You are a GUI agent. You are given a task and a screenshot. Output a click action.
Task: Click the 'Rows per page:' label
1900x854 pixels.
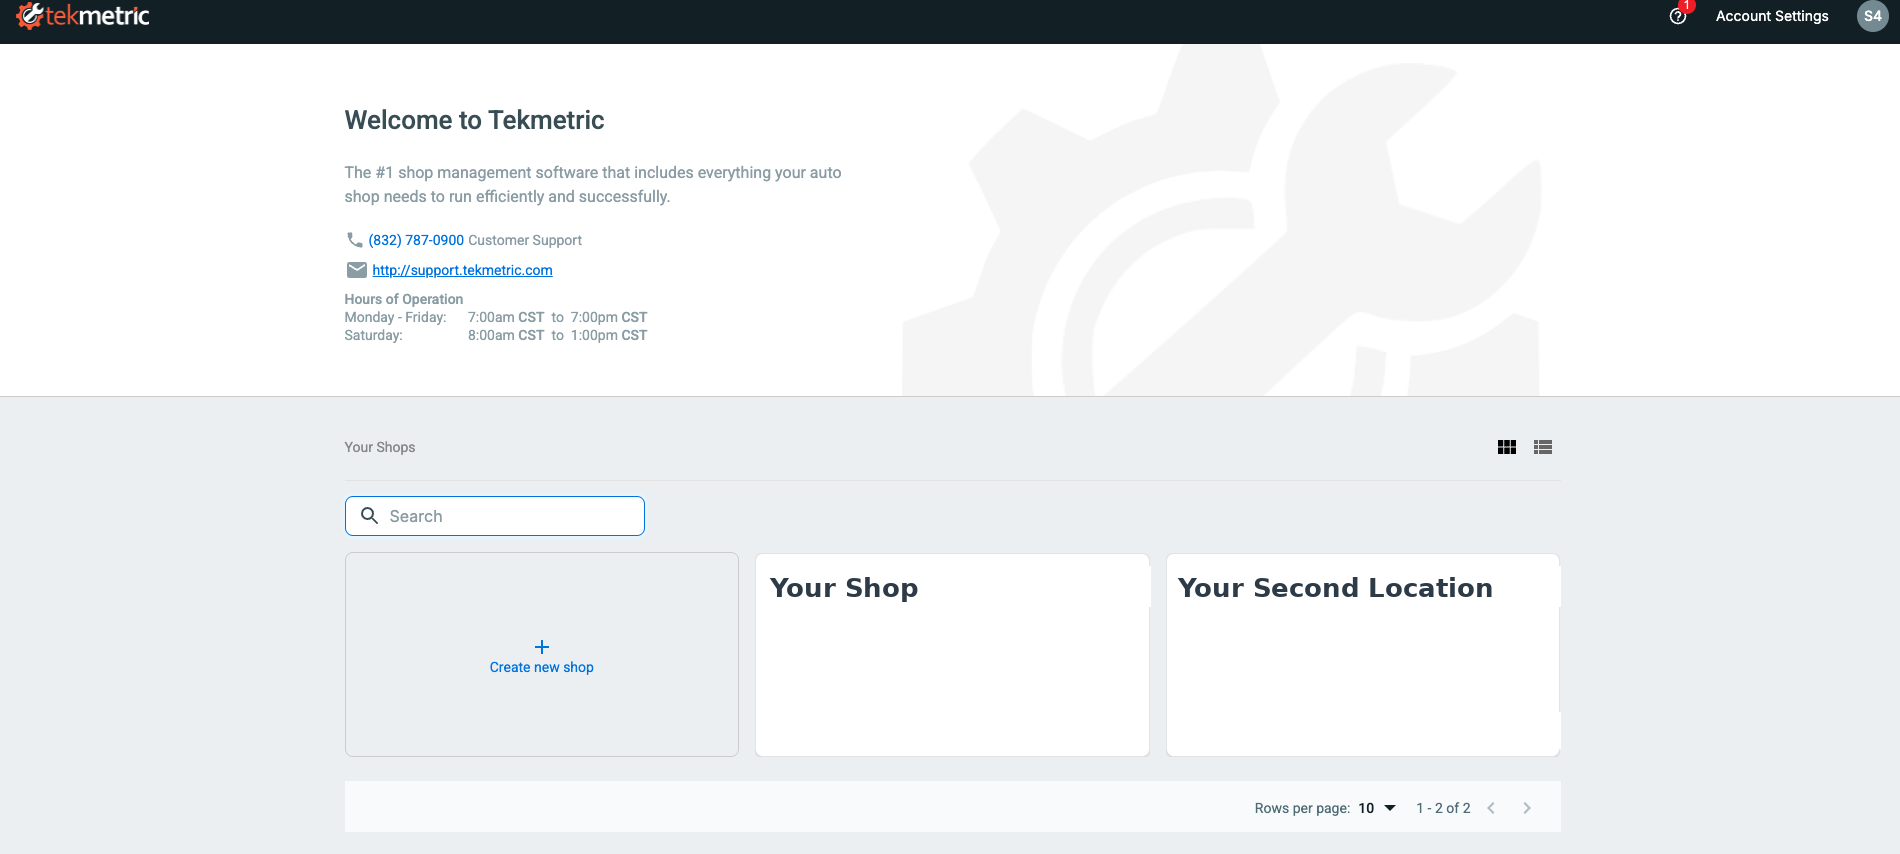coord(1302,808)
